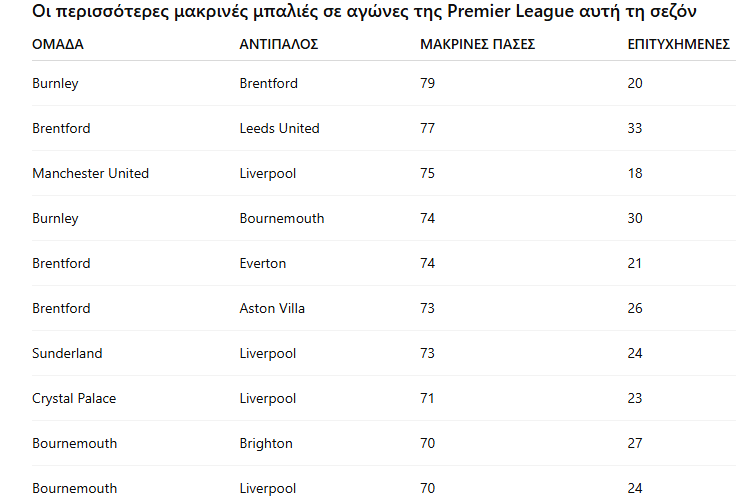Select the Everton opponent cell
The width and height of the screenshot is (736, 502).
click(x=263, y=263)
